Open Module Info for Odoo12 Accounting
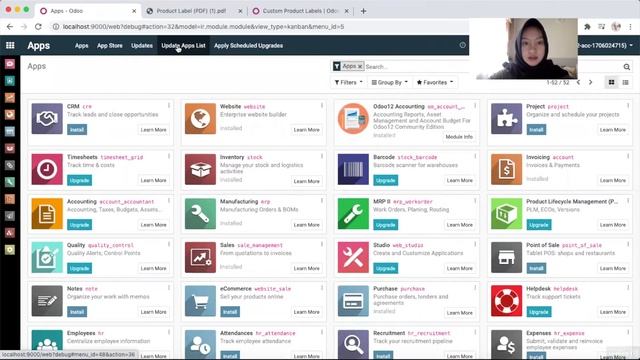This screenshot has width=640, height=360. 459,137
